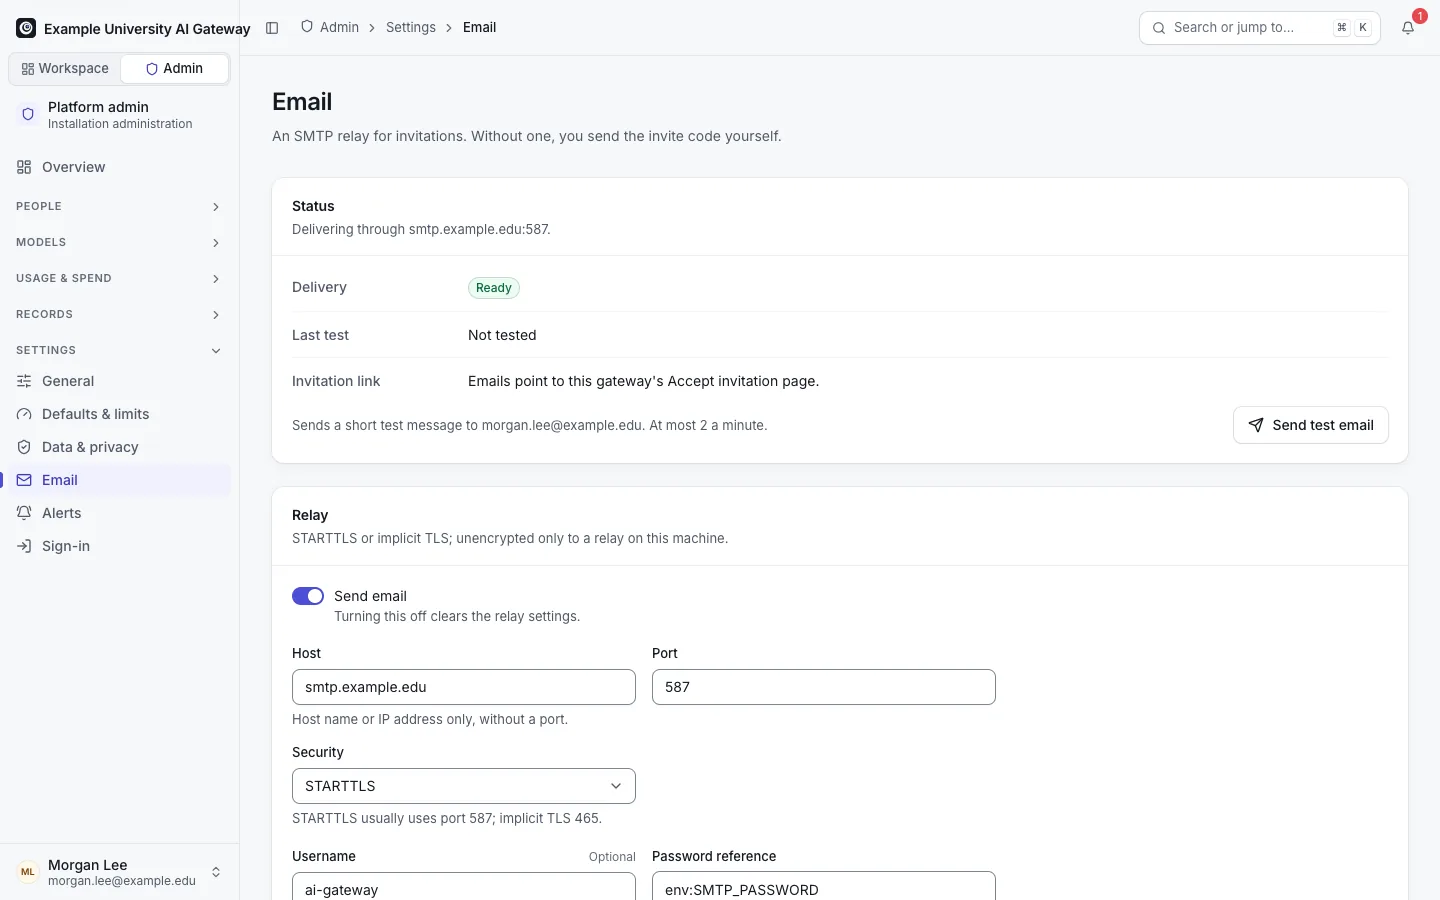
Task: Click the General sliders icon
Action: (x=24, y=381)
